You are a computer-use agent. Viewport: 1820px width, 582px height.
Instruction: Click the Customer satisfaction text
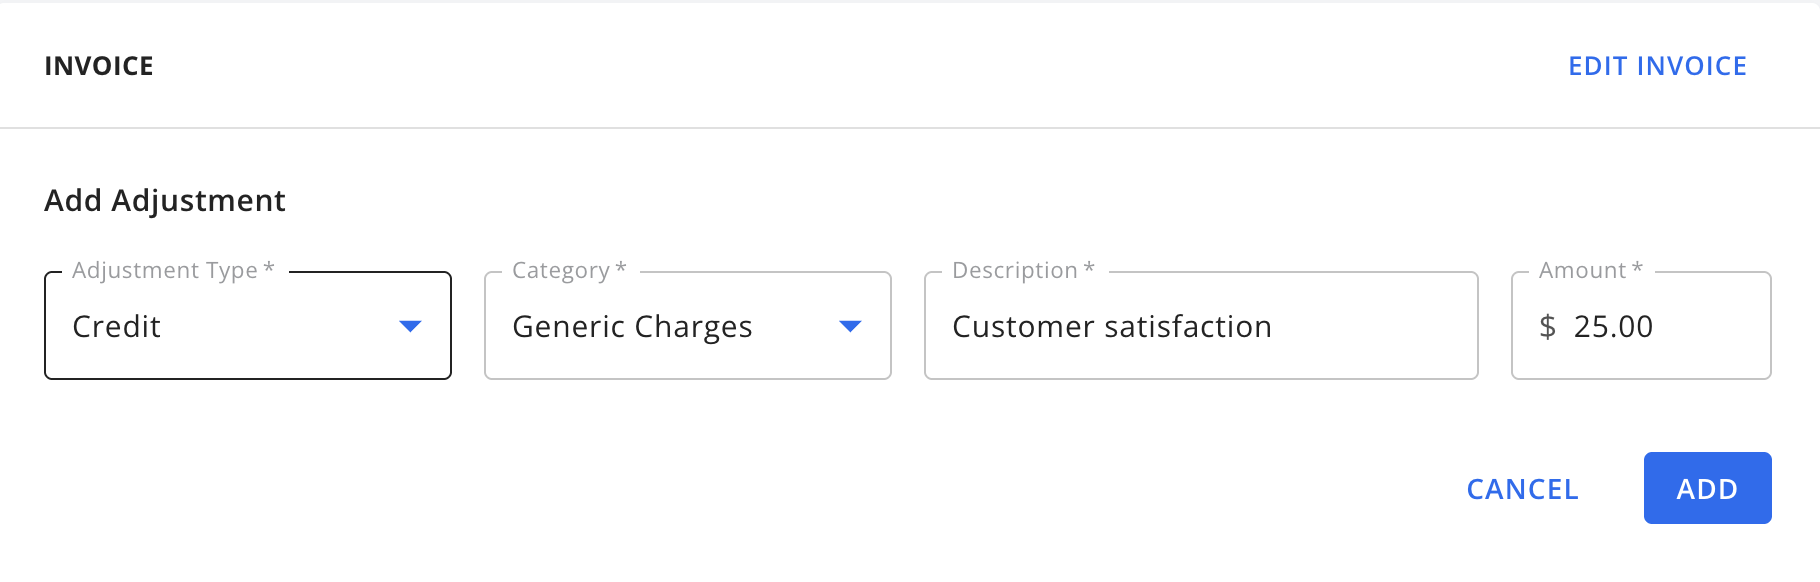point(1111,327)
